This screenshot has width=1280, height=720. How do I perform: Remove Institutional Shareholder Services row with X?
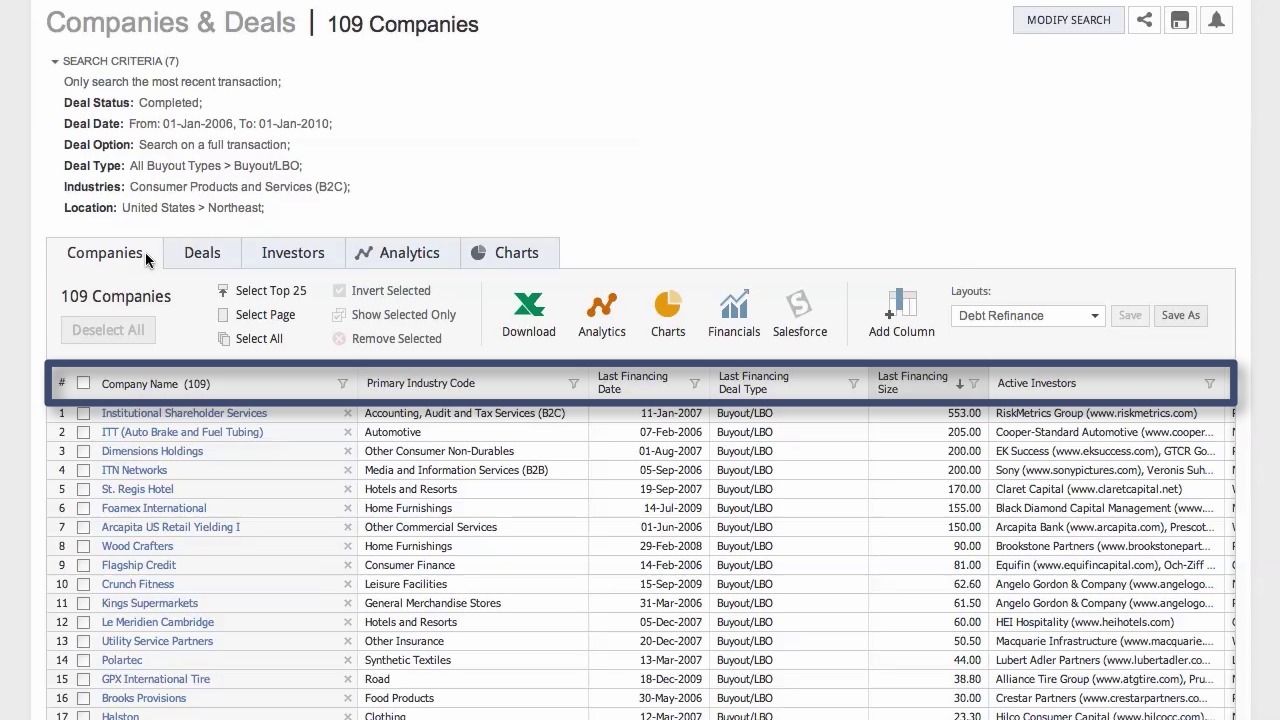coord(348,413)
